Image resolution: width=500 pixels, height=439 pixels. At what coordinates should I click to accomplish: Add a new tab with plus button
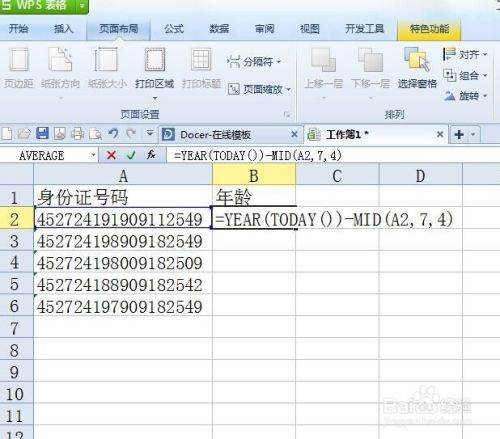pyautogui.click(x=459, y=135)
